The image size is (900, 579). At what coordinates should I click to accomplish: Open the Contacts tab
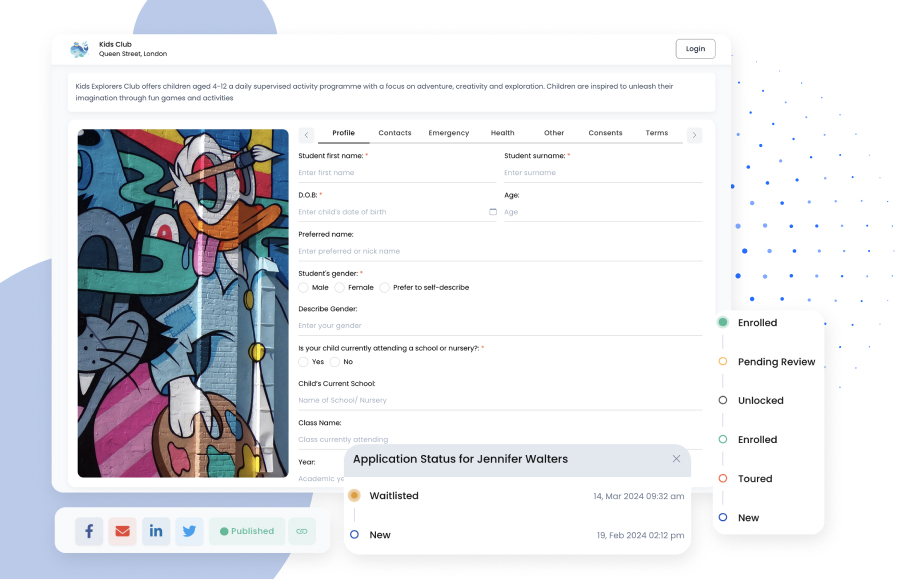pos(395,133)
